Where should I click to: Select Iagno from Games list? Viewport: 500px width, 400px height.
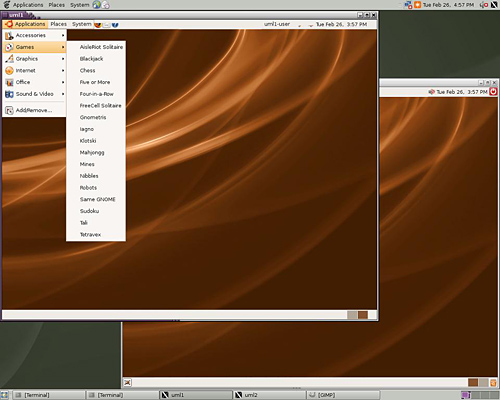tap(96, 129)
